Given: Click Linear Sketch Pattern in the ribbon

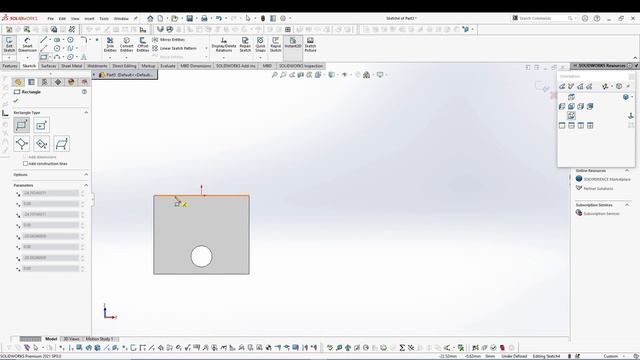Looking at the screenshot, I should (174, 48).
